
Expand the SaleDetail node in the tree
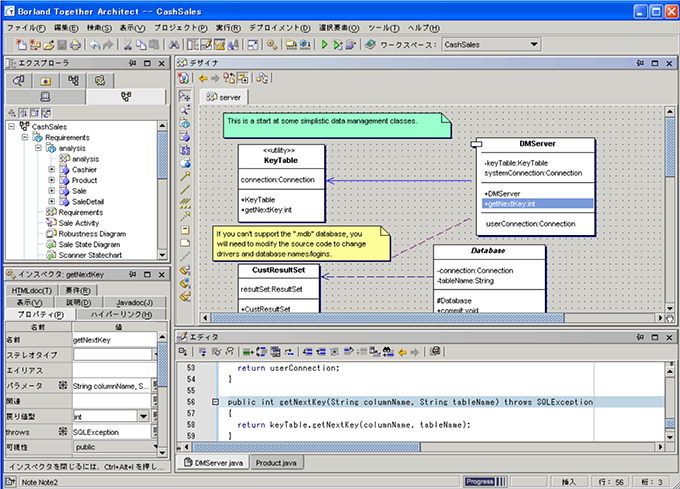51,202
